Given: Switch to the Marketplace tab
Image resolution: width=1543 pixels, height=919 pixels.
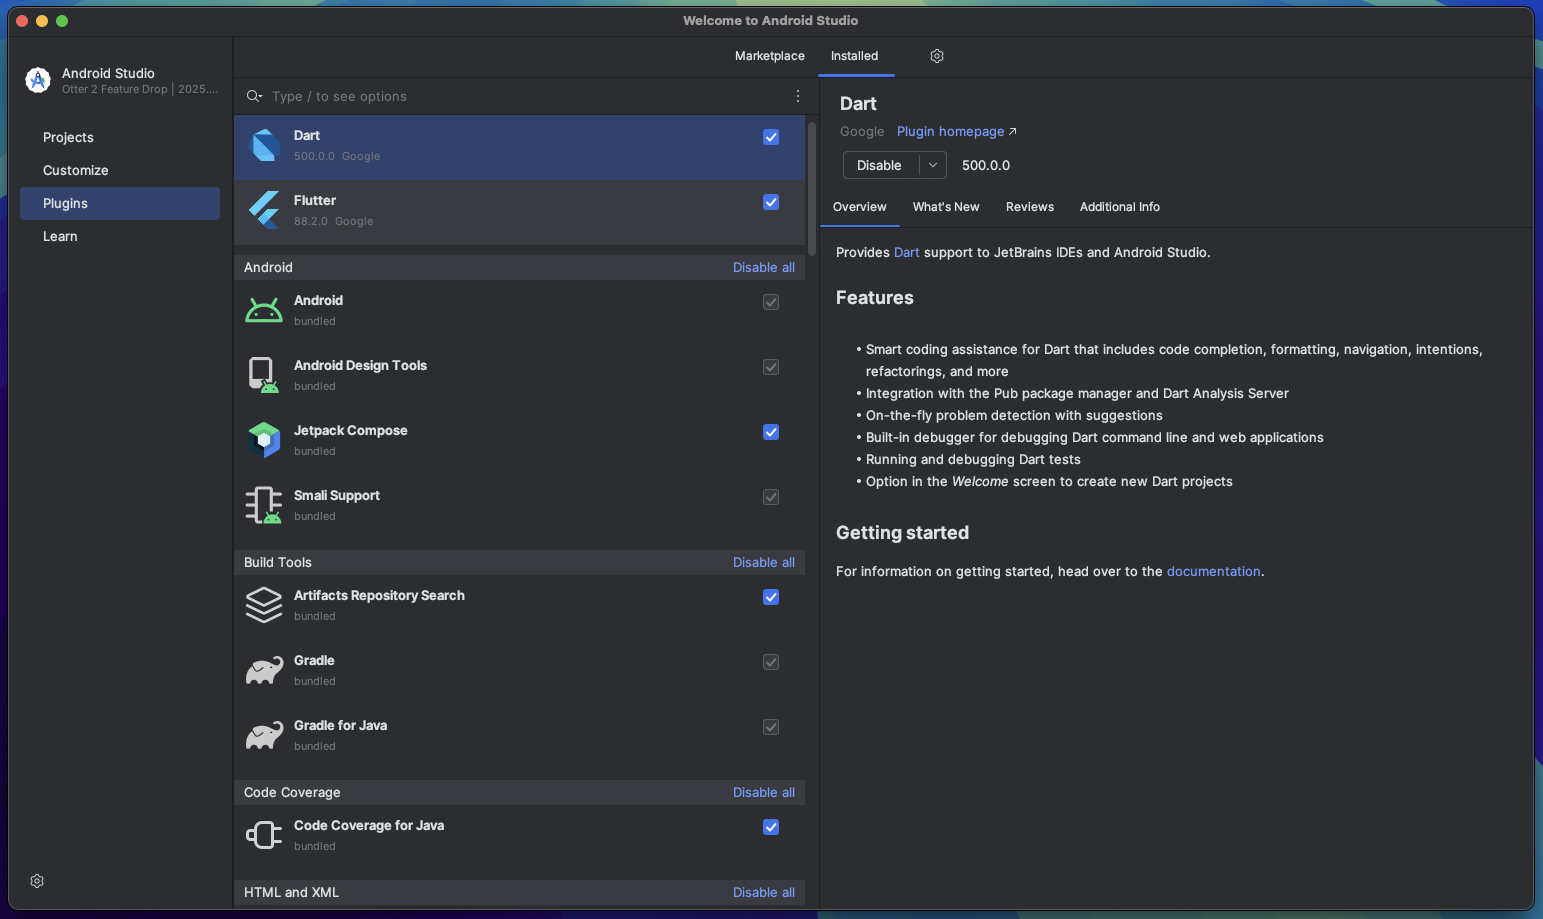Looking at the screenshot, I should [x=769, y=56].
